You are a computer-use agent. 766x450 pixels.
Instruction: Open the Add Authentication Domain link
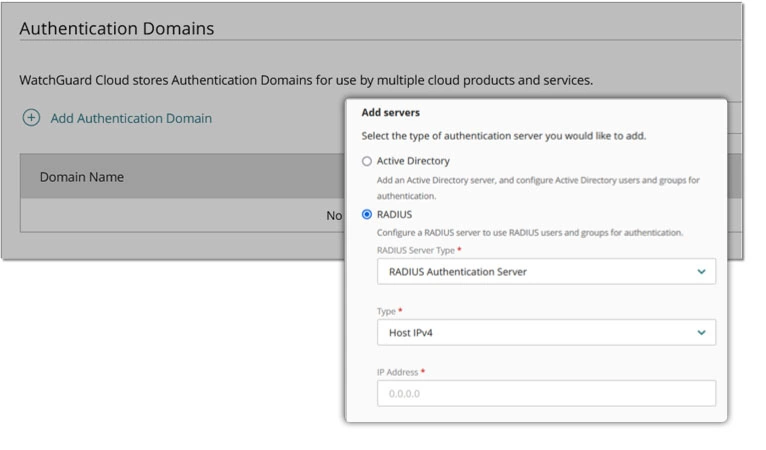131,118
